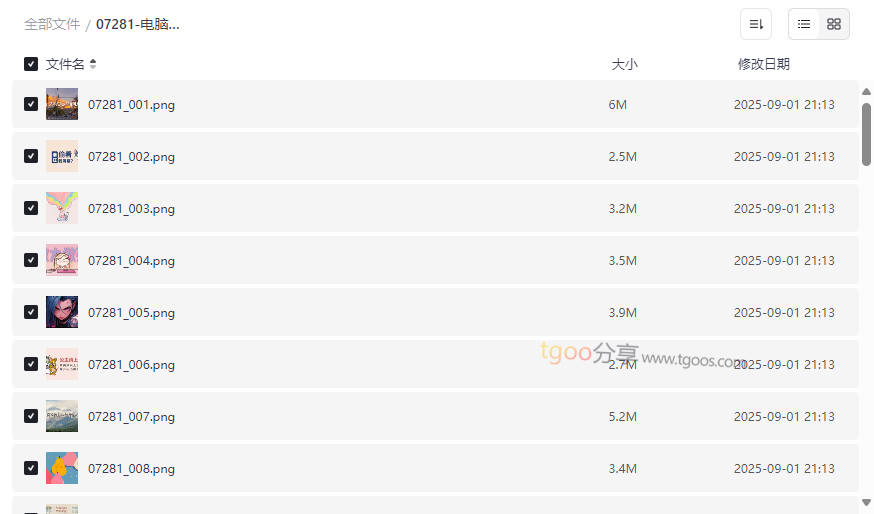Open thumbnail of 07281_001.png
874x514 pixels.
pos(62,104)
